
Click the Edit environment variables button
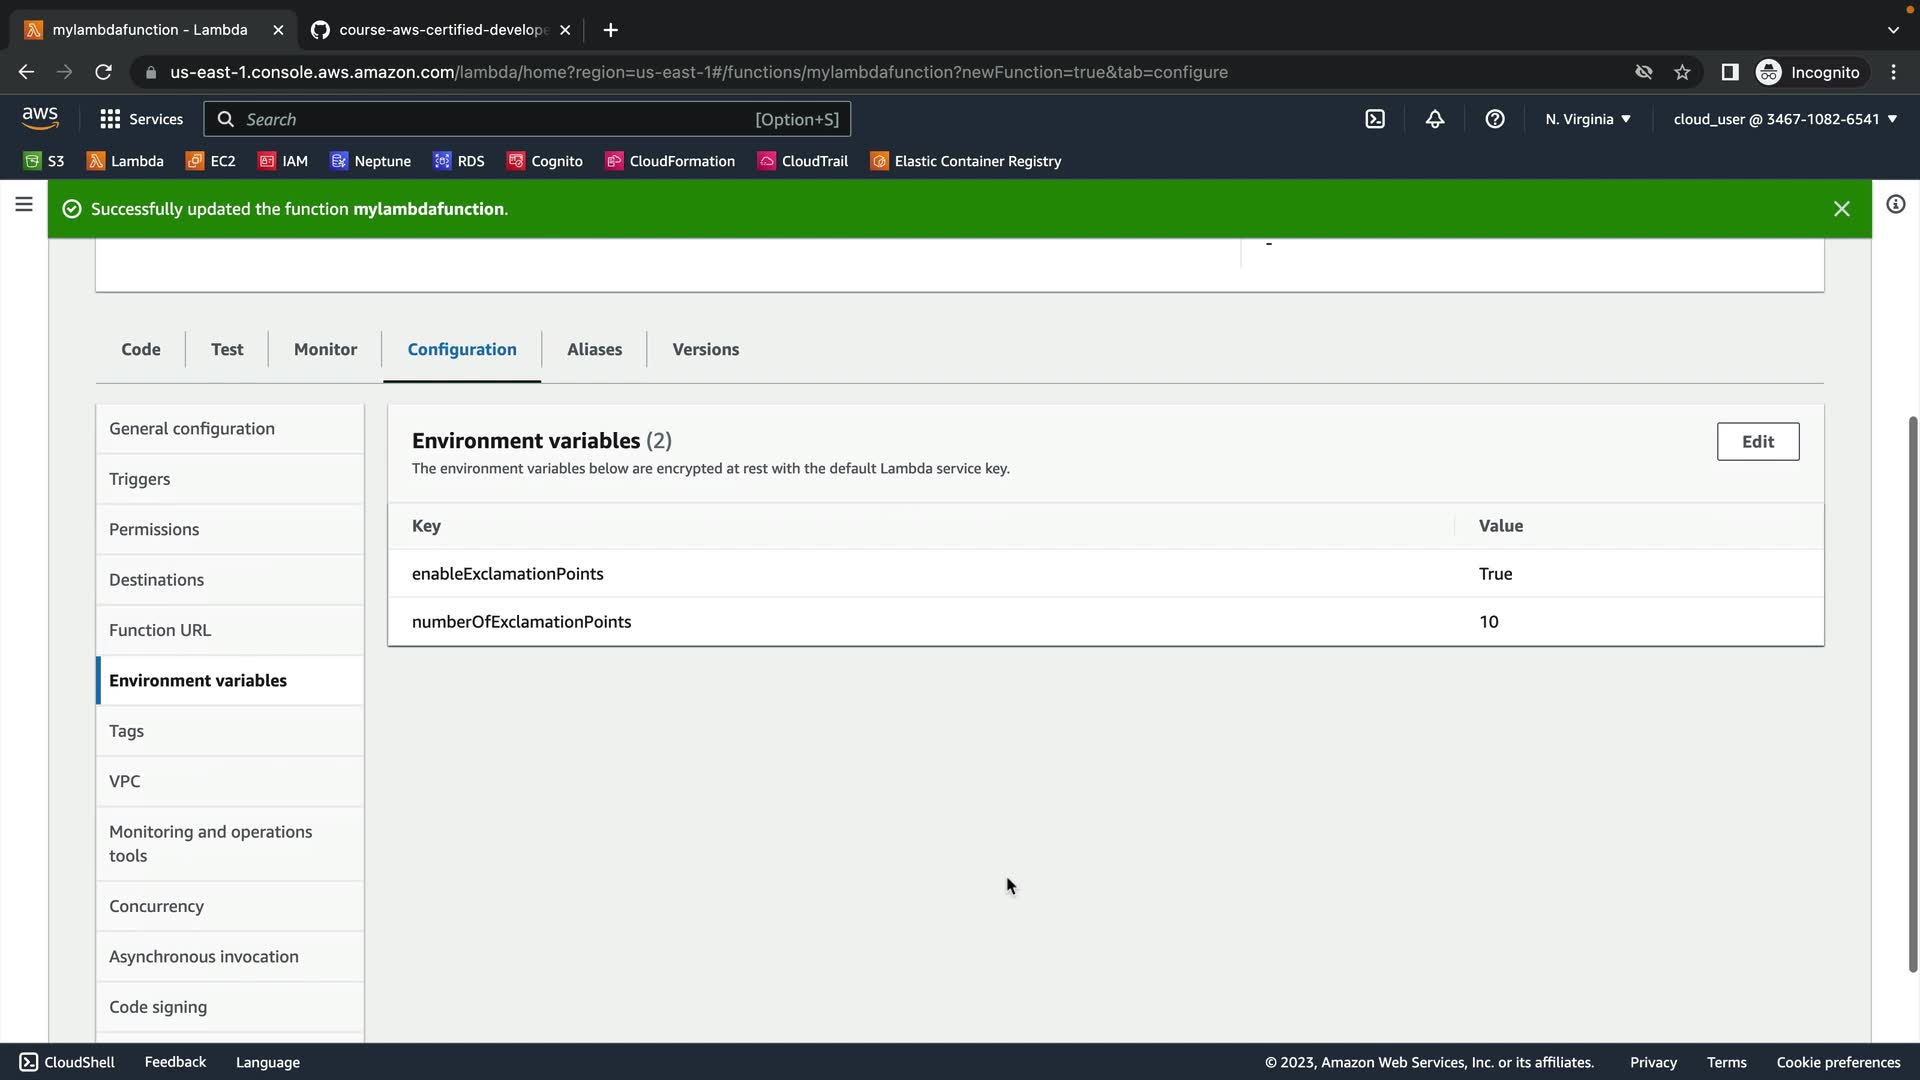click(1757, 441)
